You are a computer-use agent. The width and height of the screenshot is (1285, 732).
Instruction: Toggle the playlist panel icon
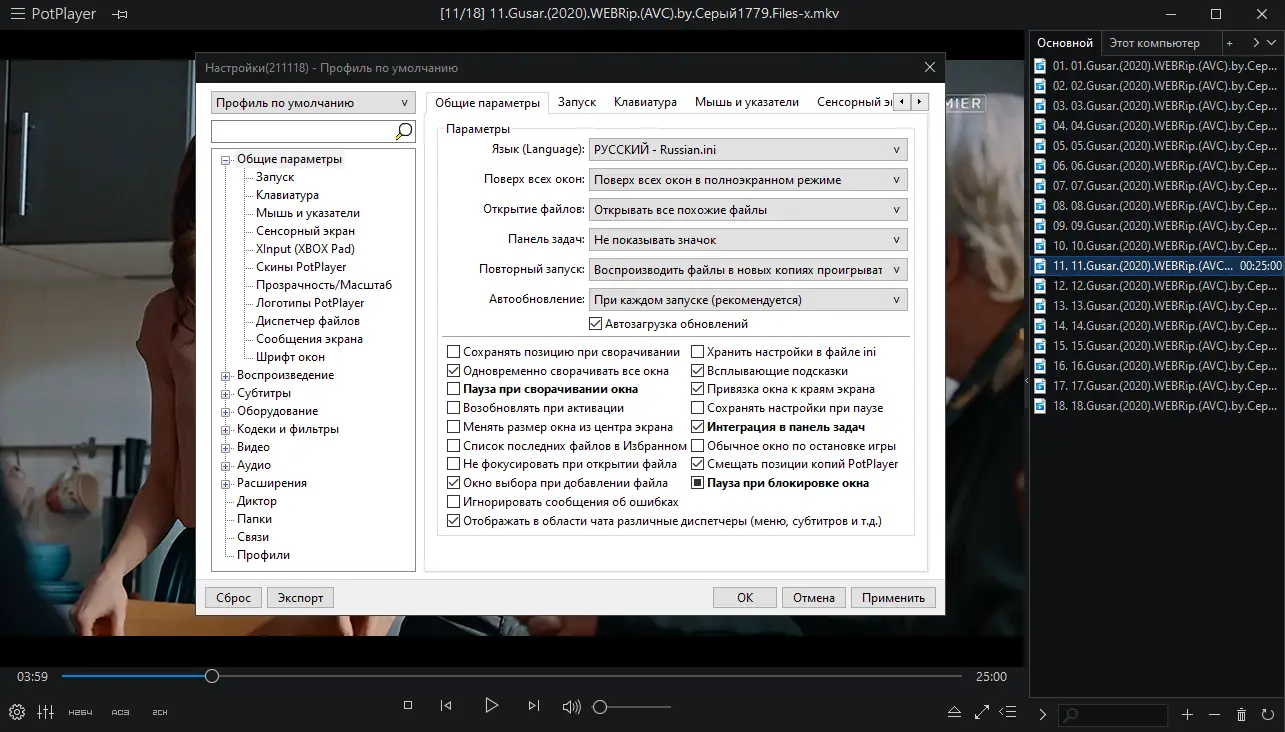[x=1009, y=713]
